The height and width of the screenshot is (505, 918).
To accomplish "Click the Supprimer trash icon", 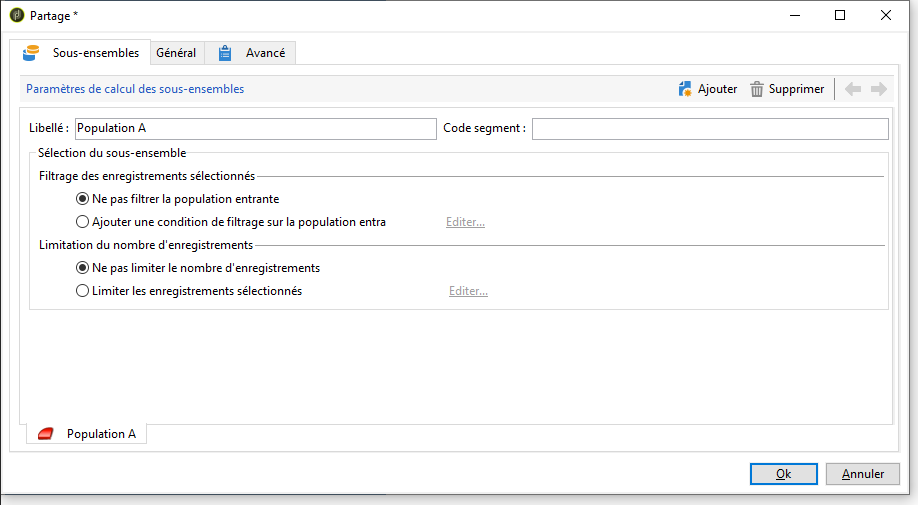I will pyautogui.click(x=757, y=89).
